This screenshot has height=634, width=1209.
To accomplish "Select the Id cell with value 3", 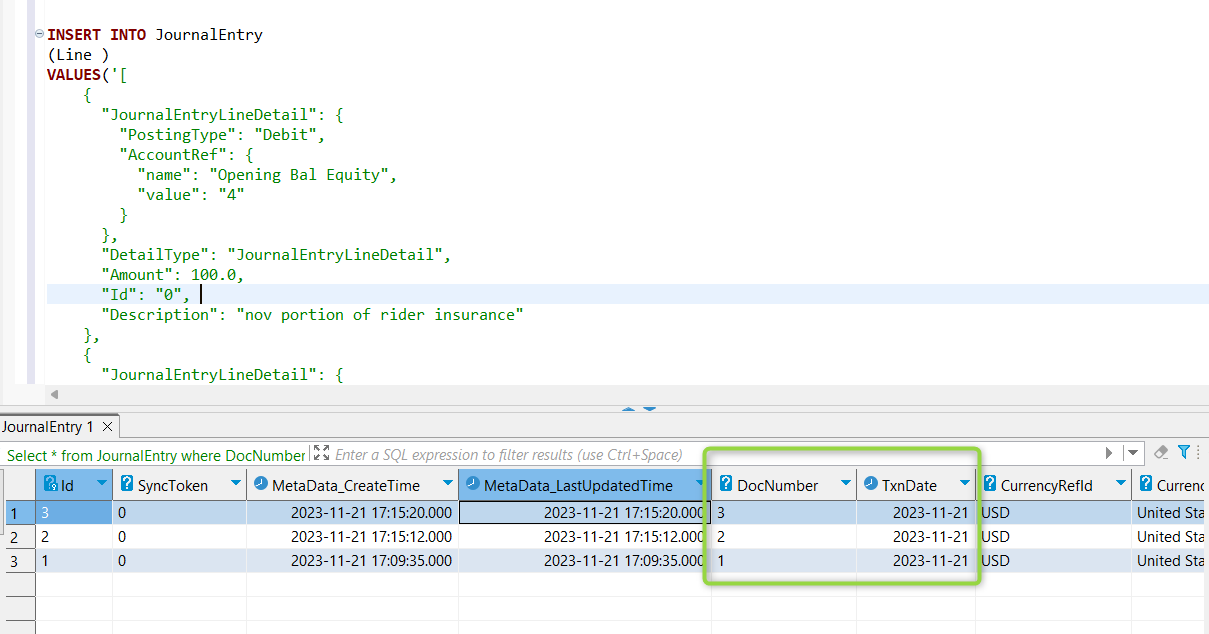I will [74, 512].
